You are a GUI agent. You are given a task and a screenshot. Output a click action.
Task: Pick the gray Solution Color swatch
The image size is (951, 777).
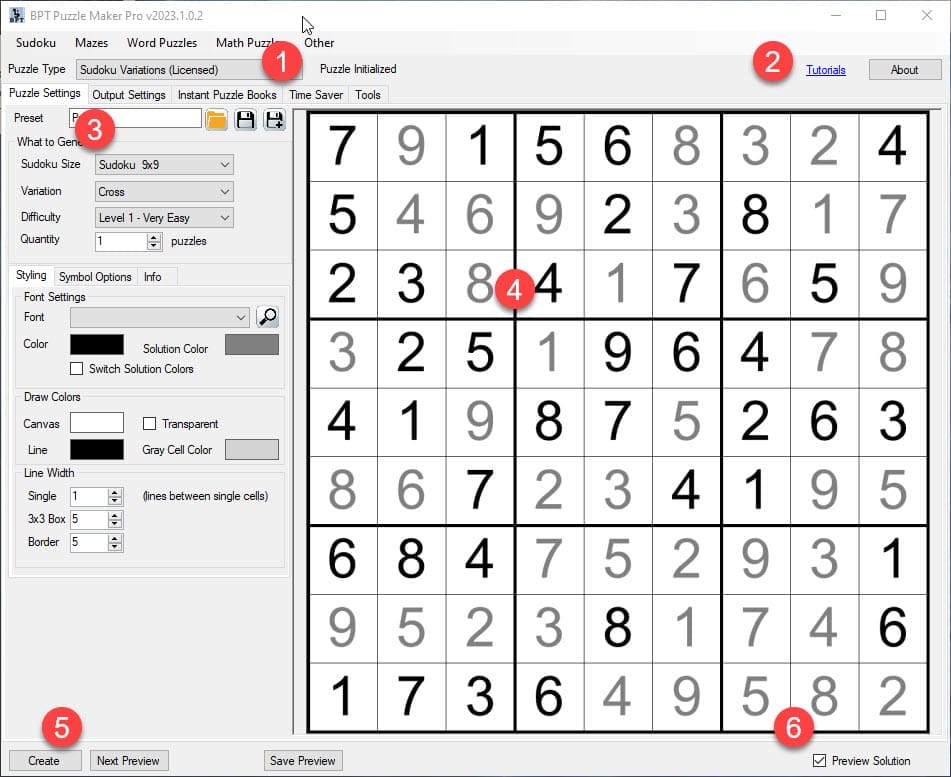(252, 345)
